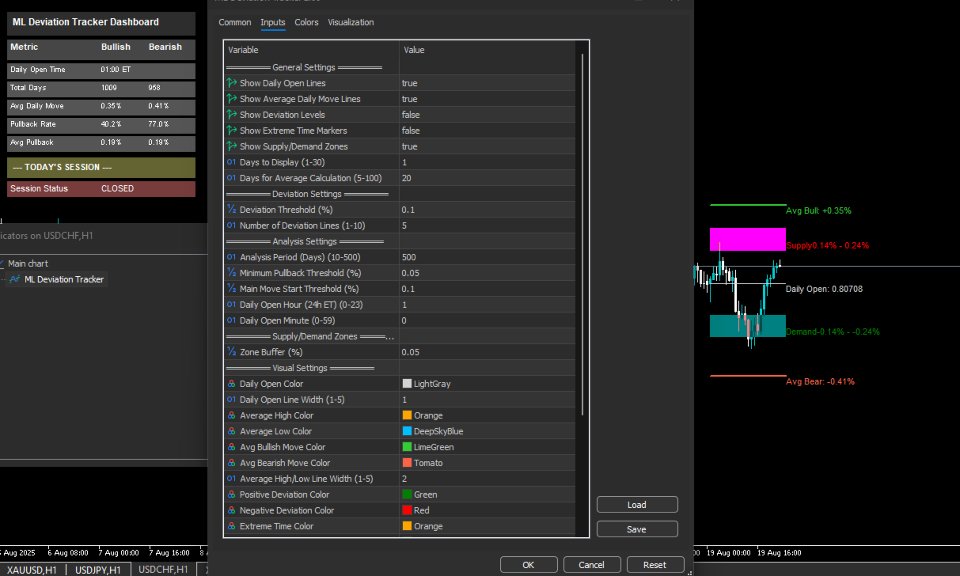Click the Analysis Period (Days) icon

231,257
